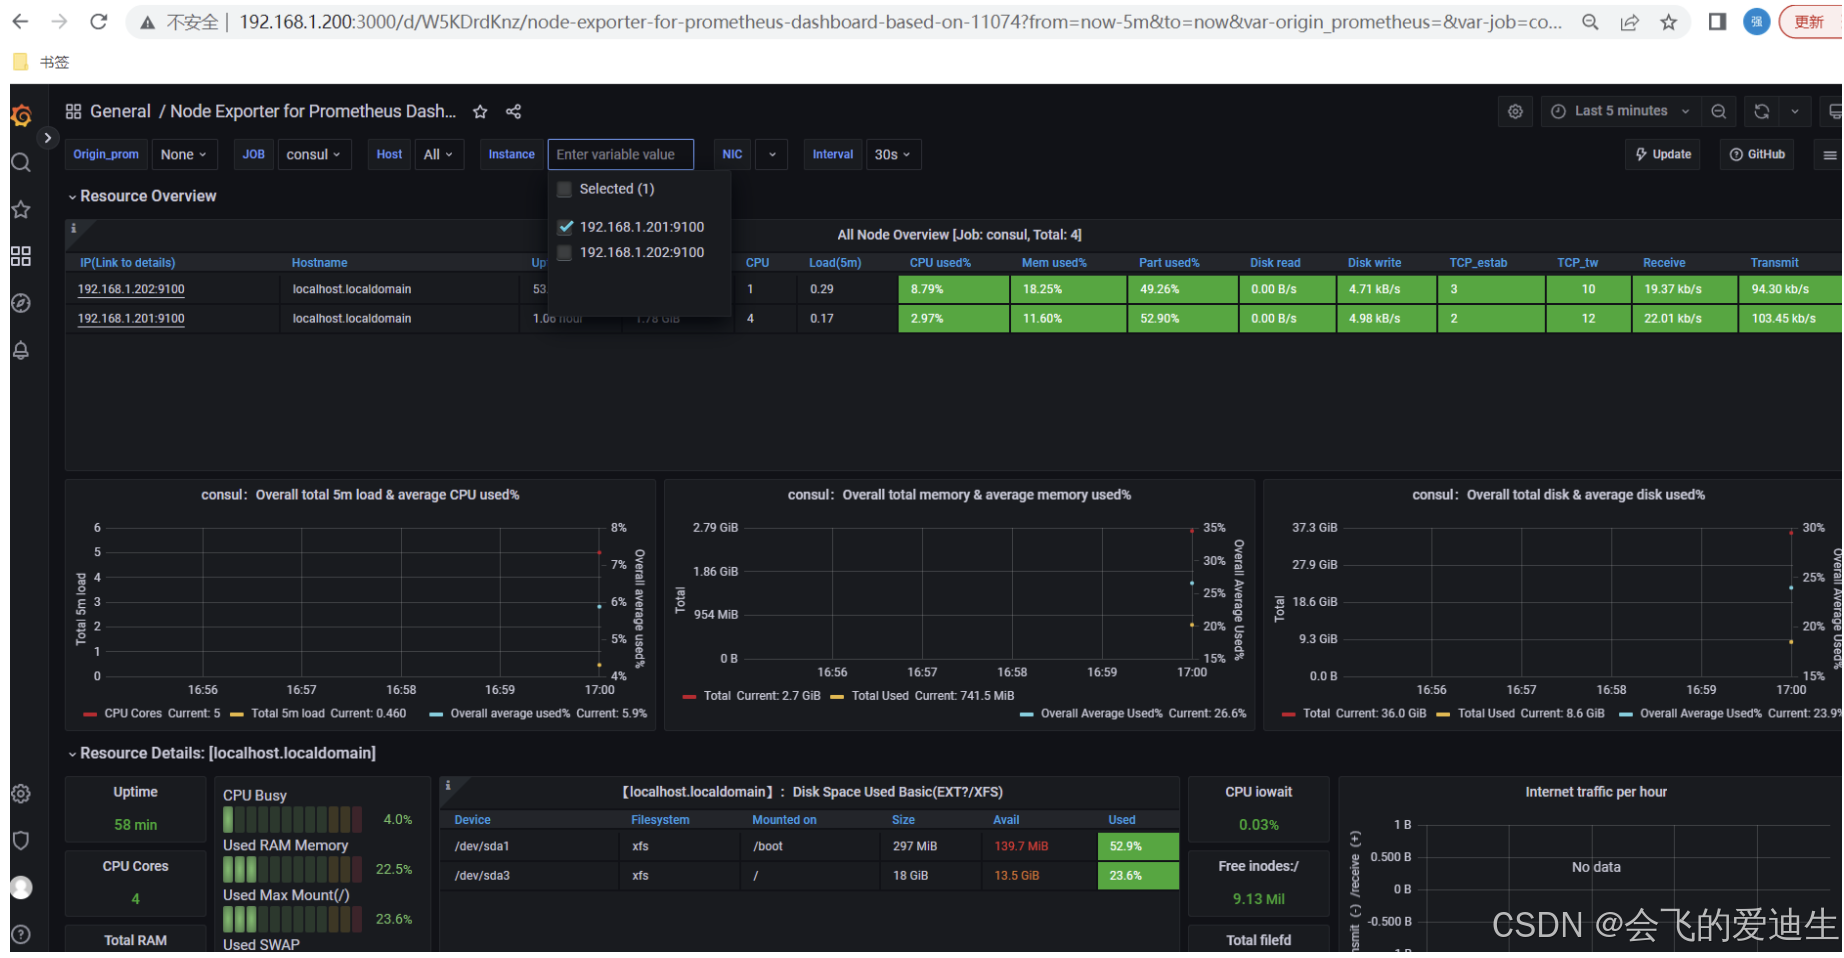
Task: Zoom out the time range
Action: (1719, 111)
